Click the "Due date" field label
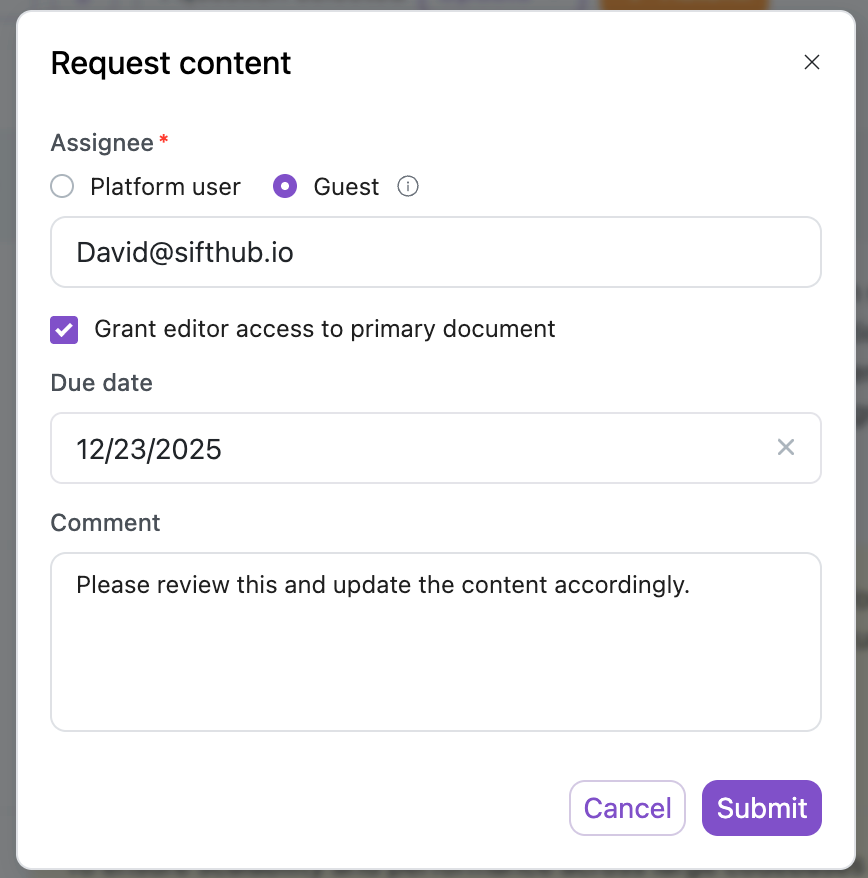 pyautogui.click(x=101, y=382)
